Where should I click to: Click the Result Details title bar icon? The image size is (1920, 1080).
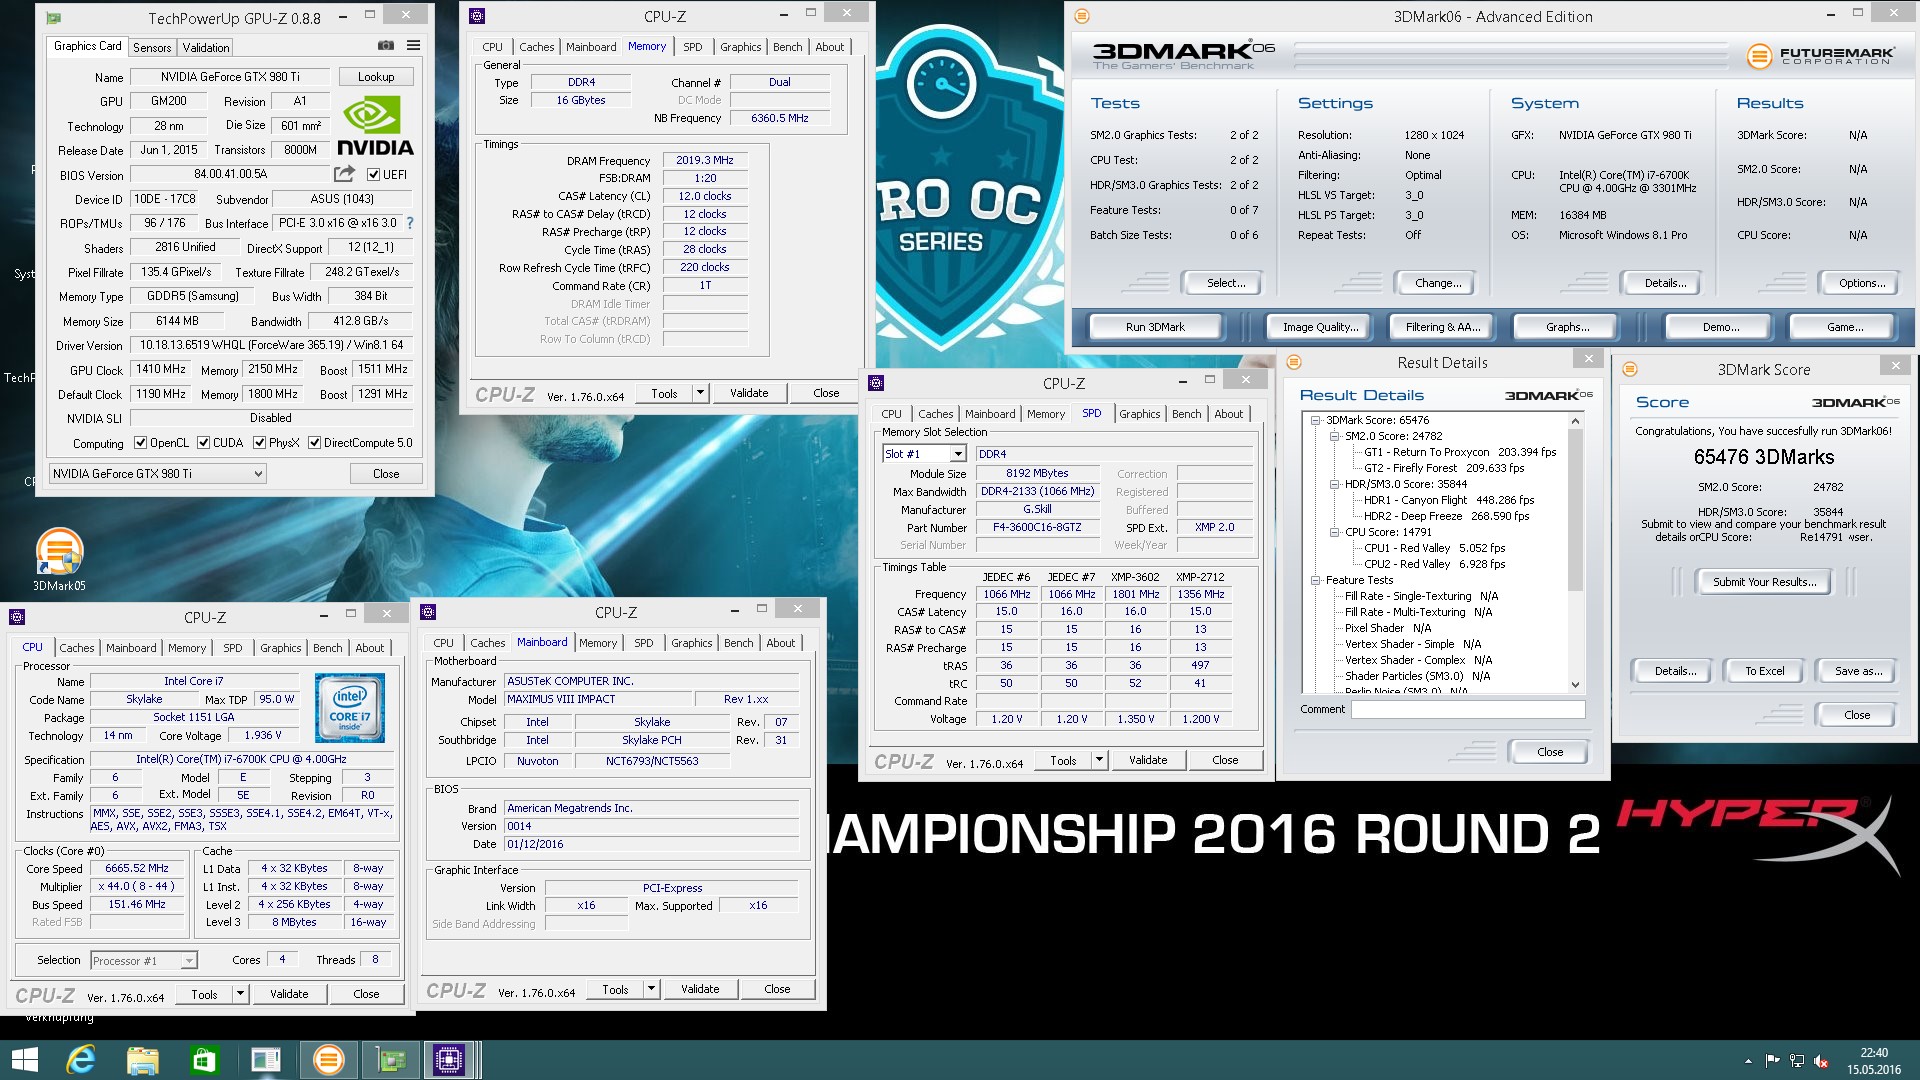1294,362
